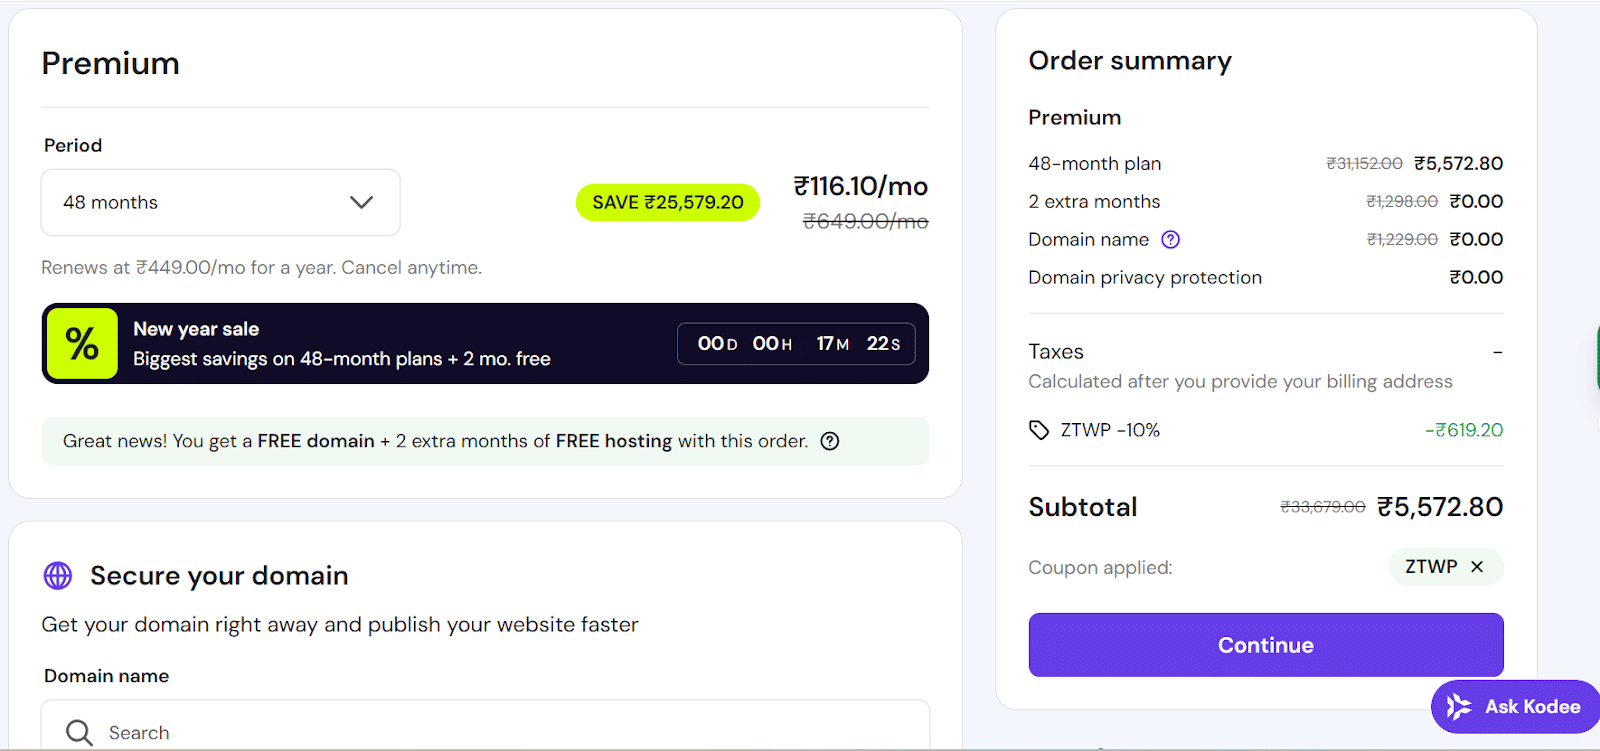Open the domain name help tooltip
The height and width of the screenshot is (751, 1600).
pos(1170,239)
